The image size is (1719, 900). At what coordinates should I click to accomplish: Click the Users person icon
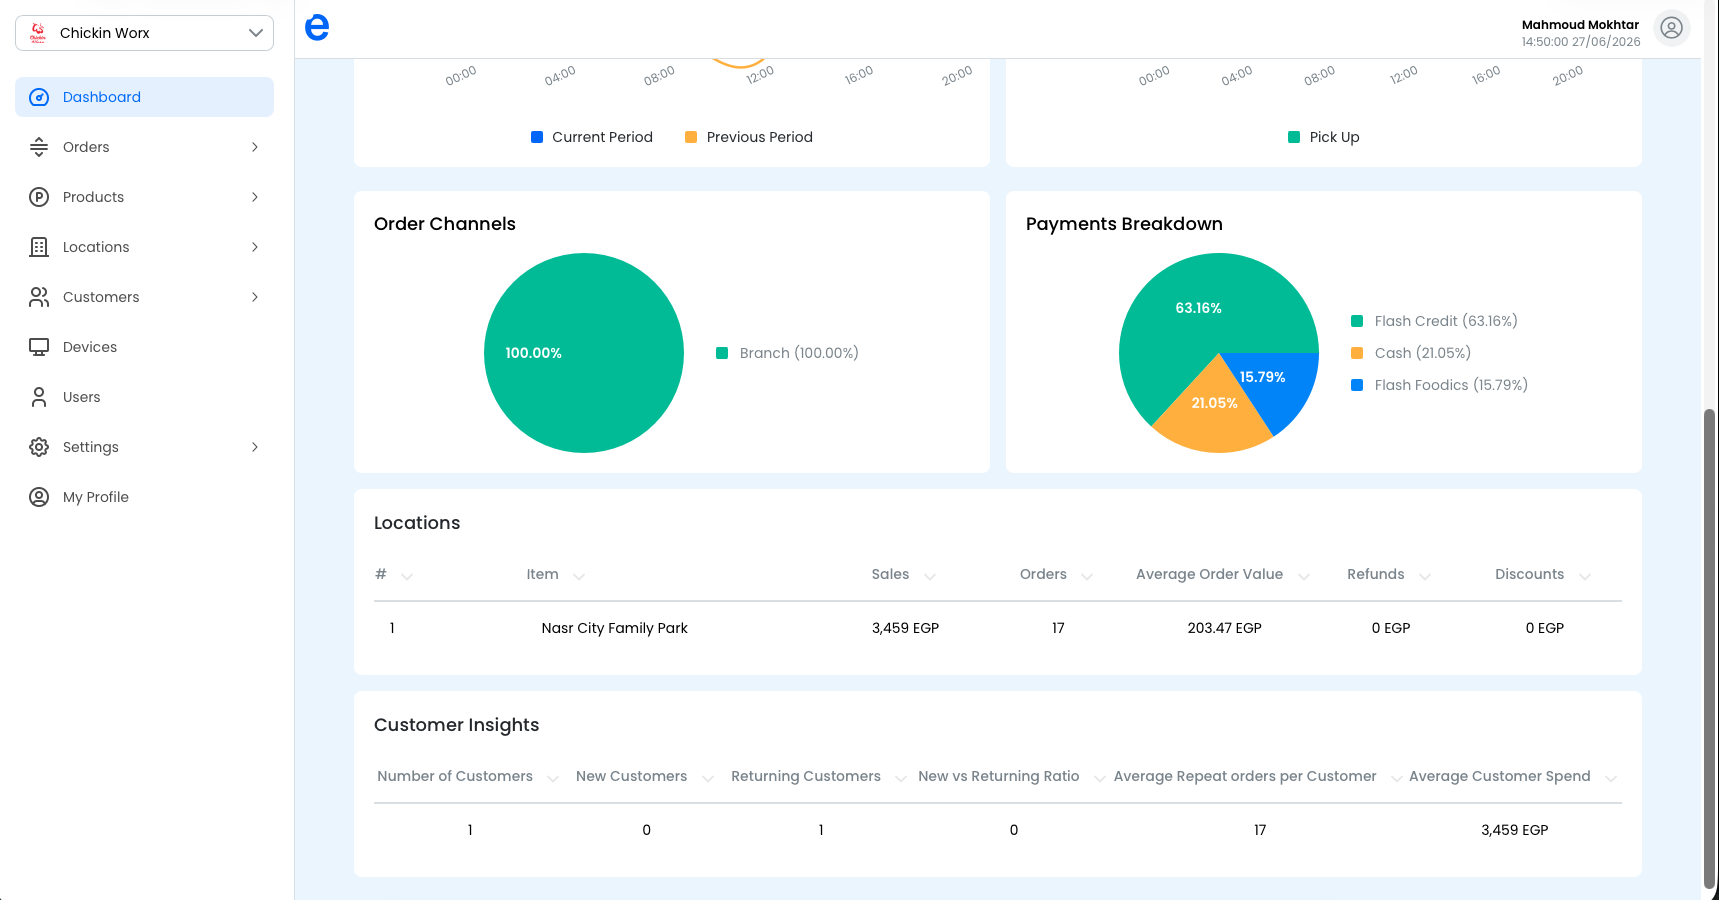[x=39, y=397]
